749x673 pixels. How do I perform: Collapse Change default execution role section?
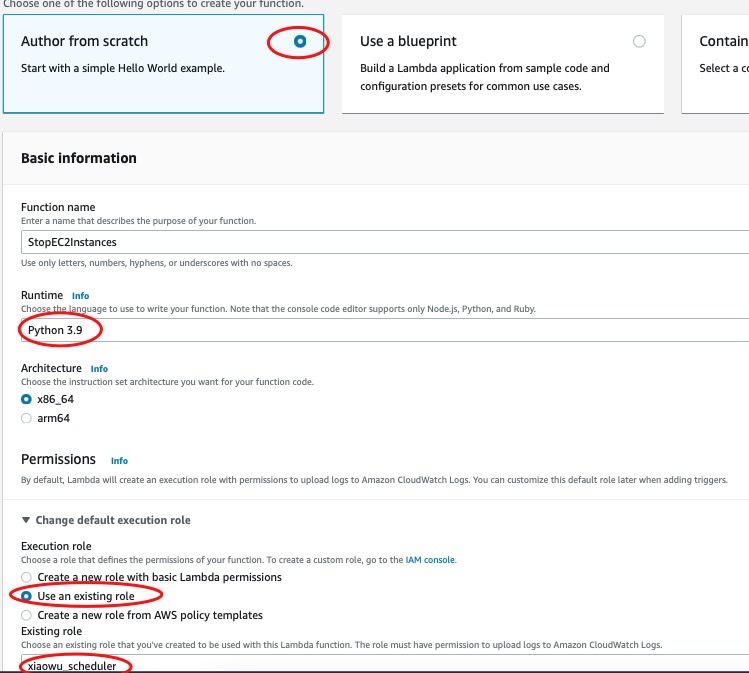coord(106,520)
